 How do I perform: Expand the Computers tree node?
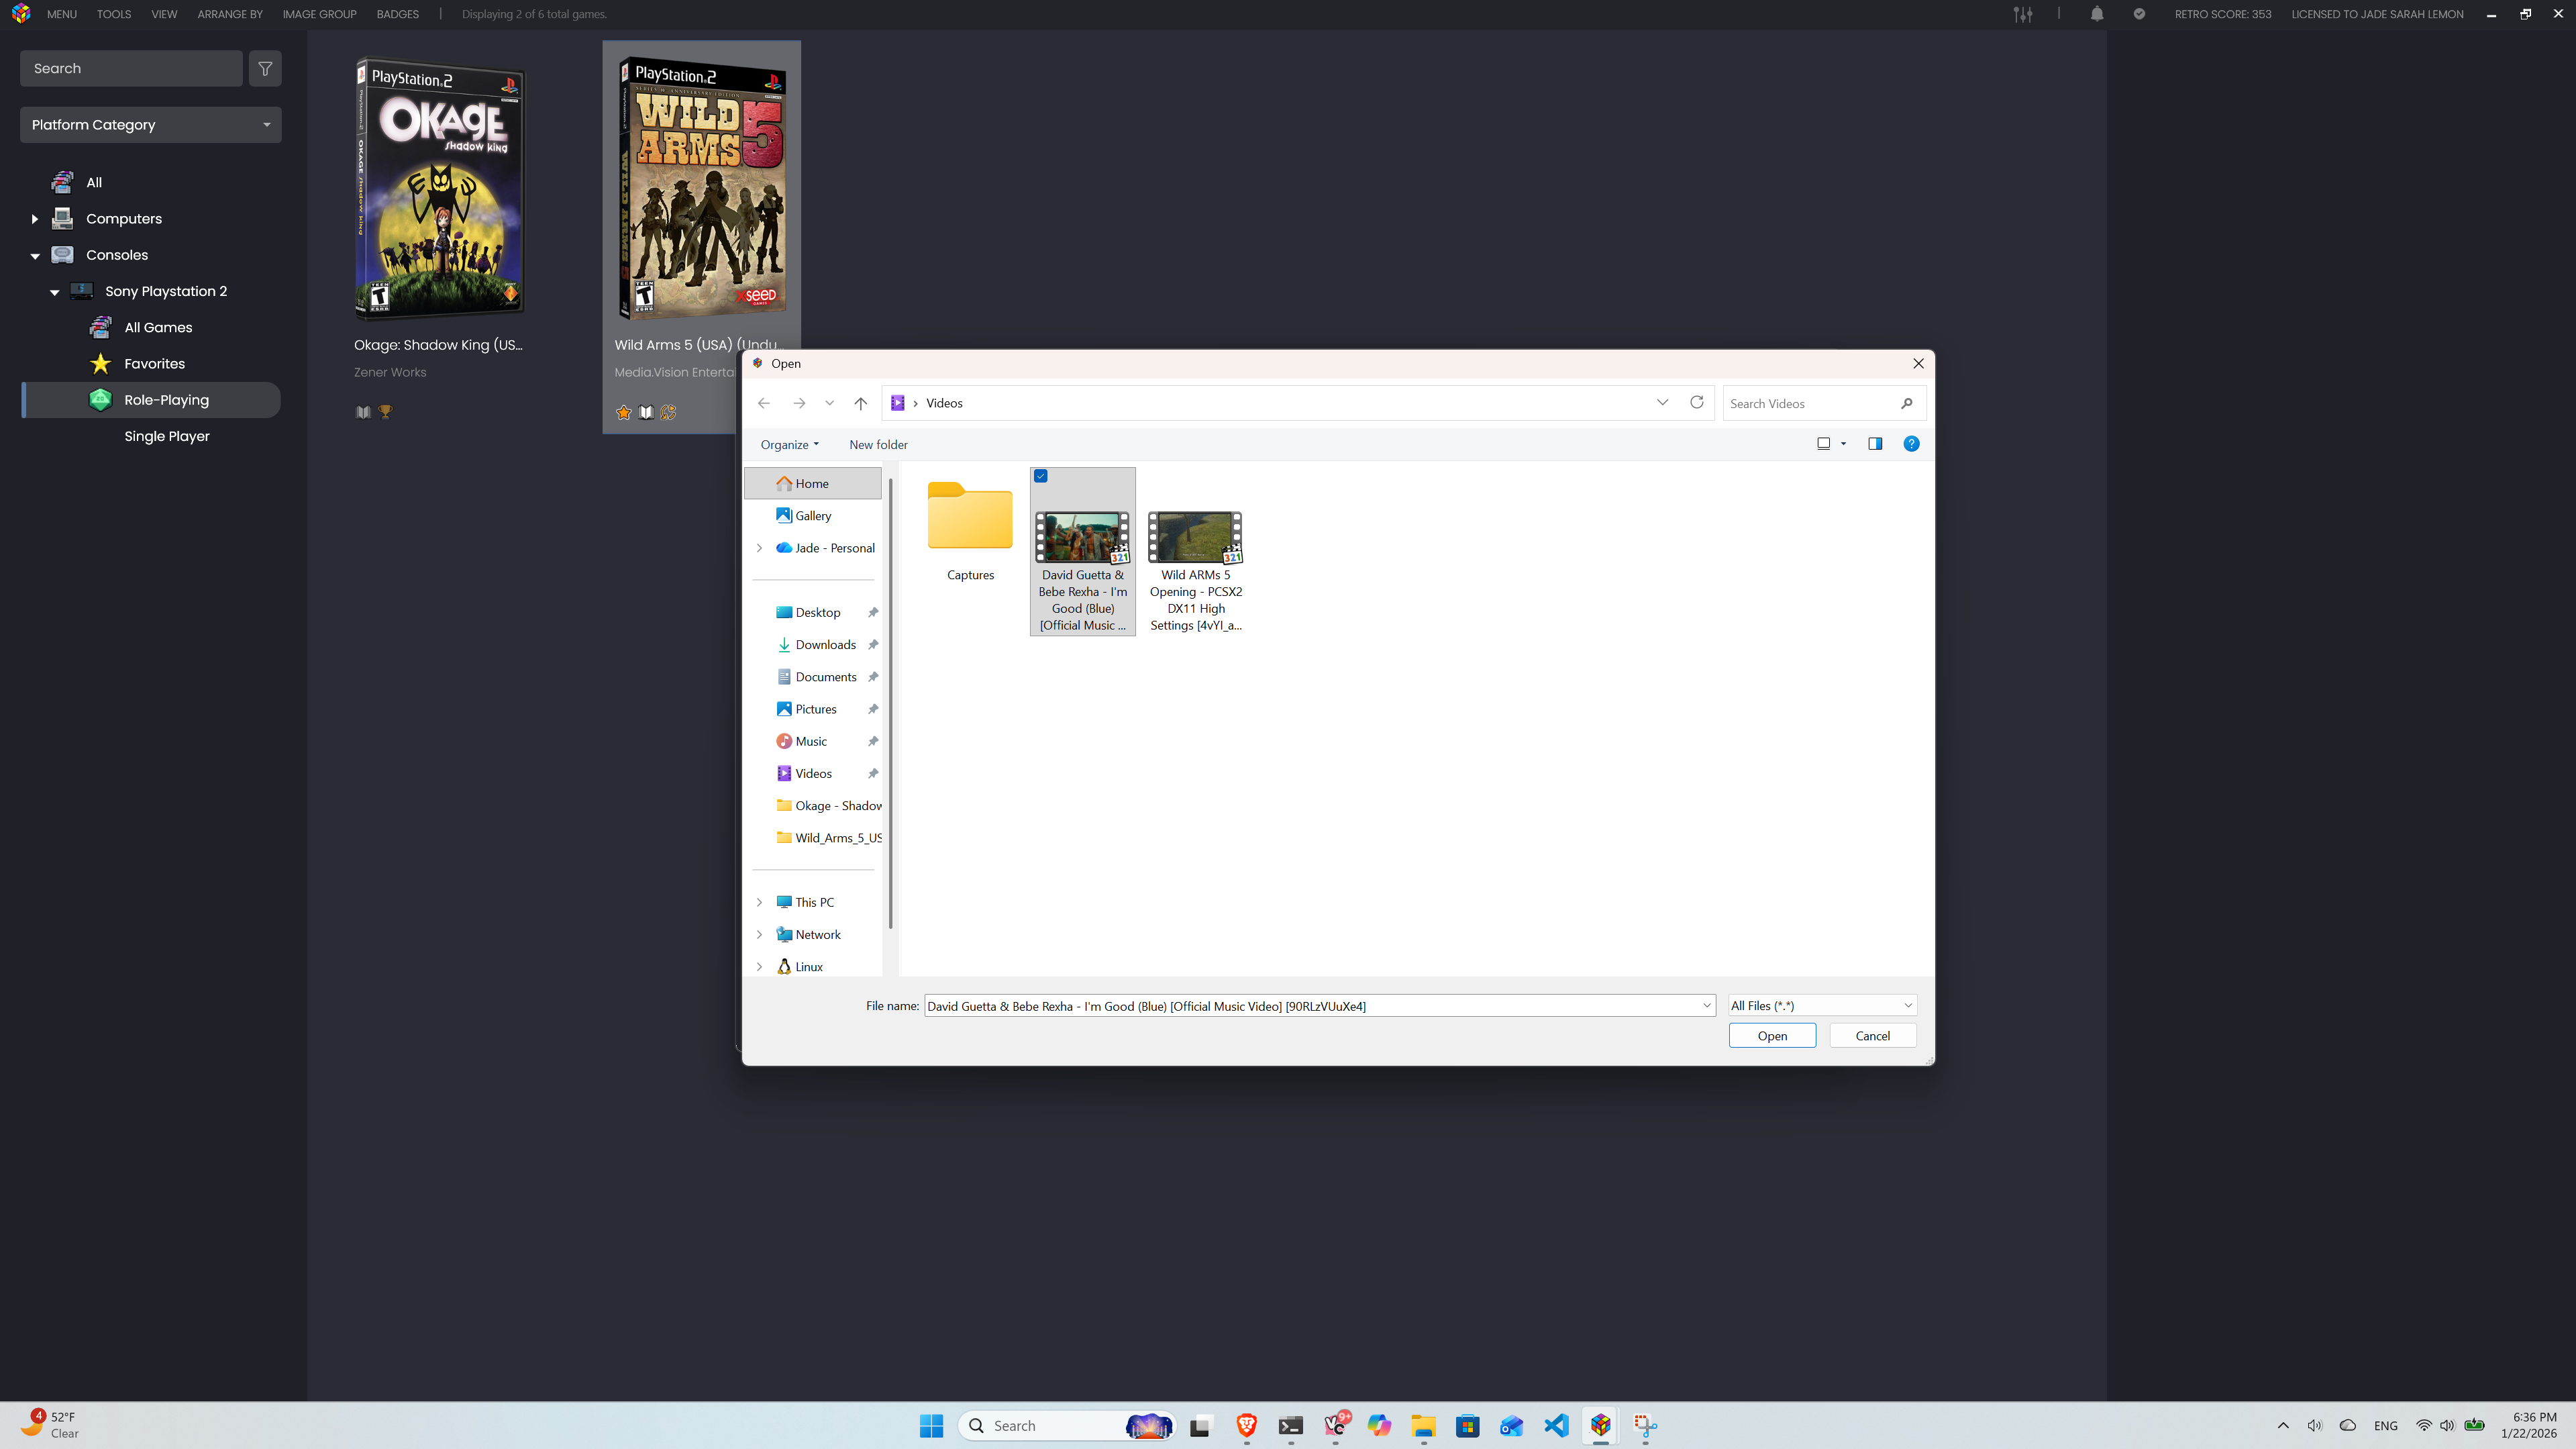pyautogui.click(x=35, y=219)
